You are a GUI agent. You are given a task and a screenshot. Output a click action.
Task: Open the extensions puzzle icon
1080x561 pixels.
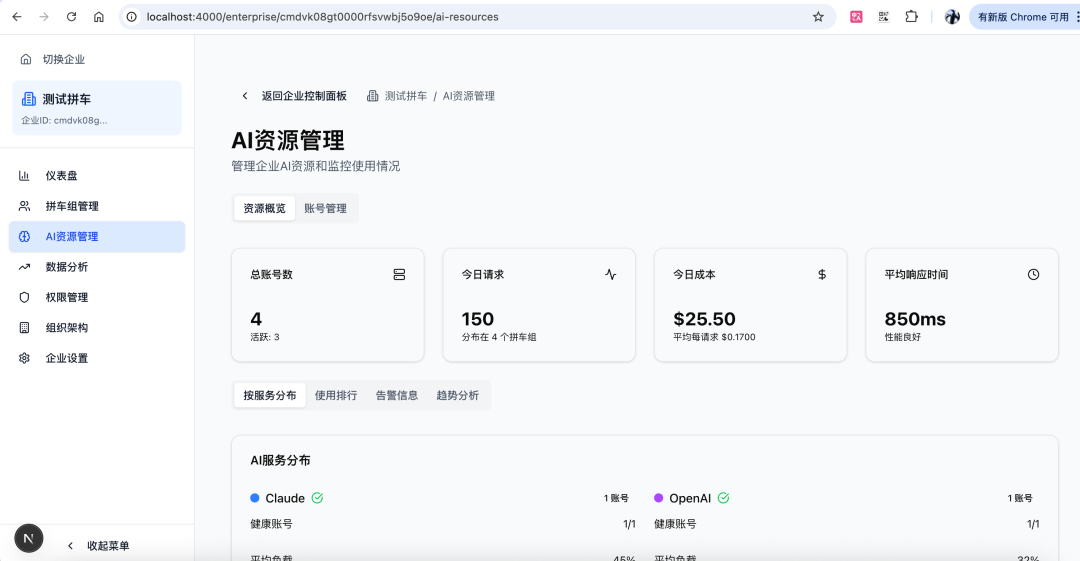point(911,17)
